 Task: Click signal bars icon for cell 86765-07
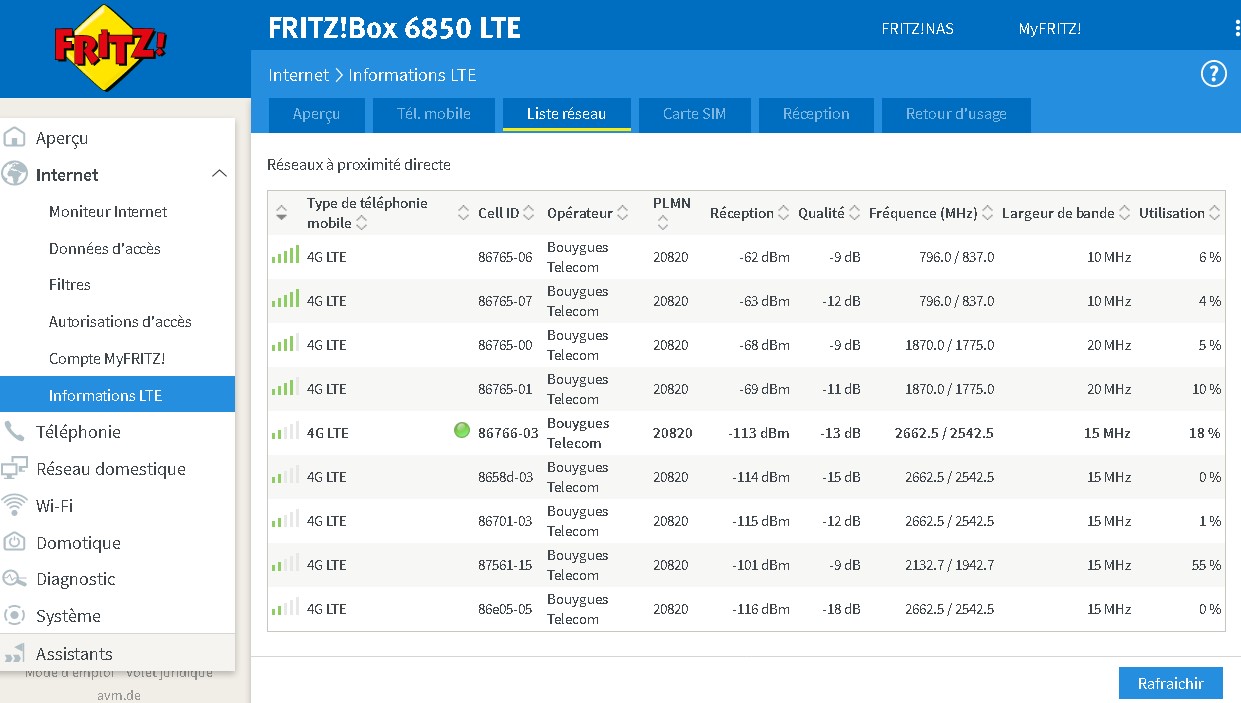coord(285,299)
